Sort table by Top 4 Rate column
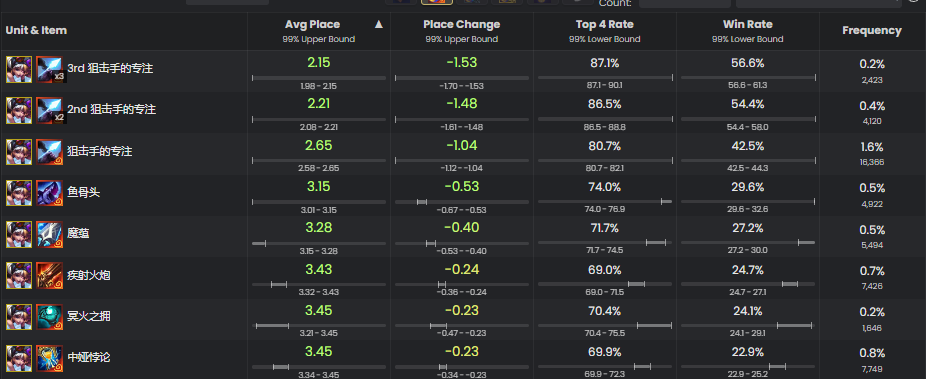926x379 pixels. tap(604, 25)
